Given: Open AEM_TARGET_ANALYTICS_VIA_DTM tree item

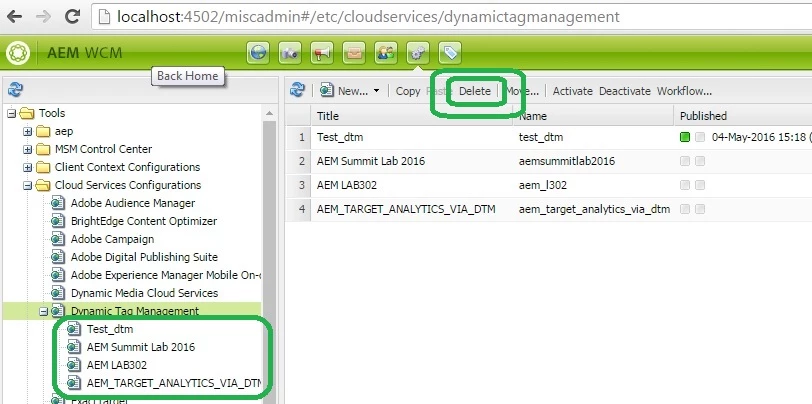Looking at the screenshot, I should click(x=173, y=383).
